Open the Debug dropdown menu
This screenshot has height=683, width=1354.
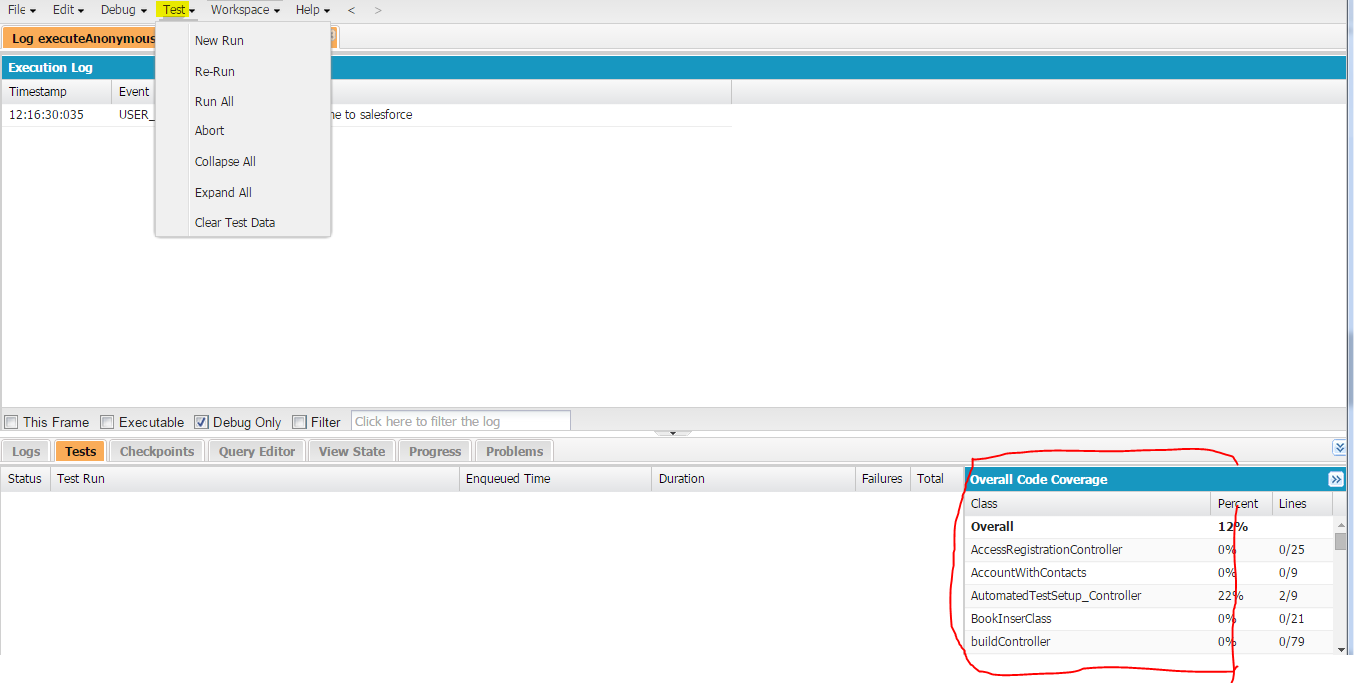click(x=119, y=10)
